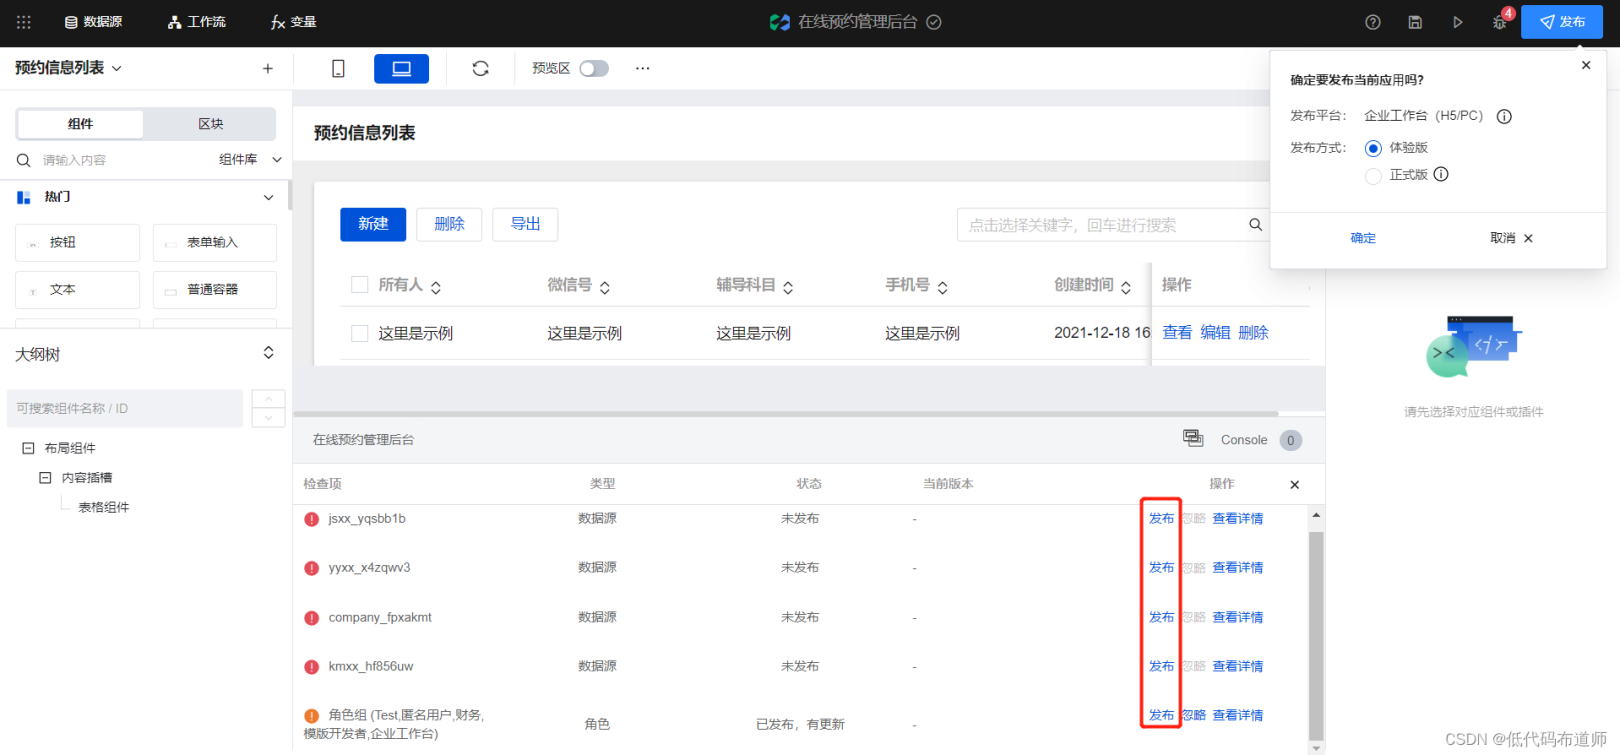This screenshot has height=755, width=1620.
Task: Click the blue 发布 button in top bar
Action: (1562, 22)
